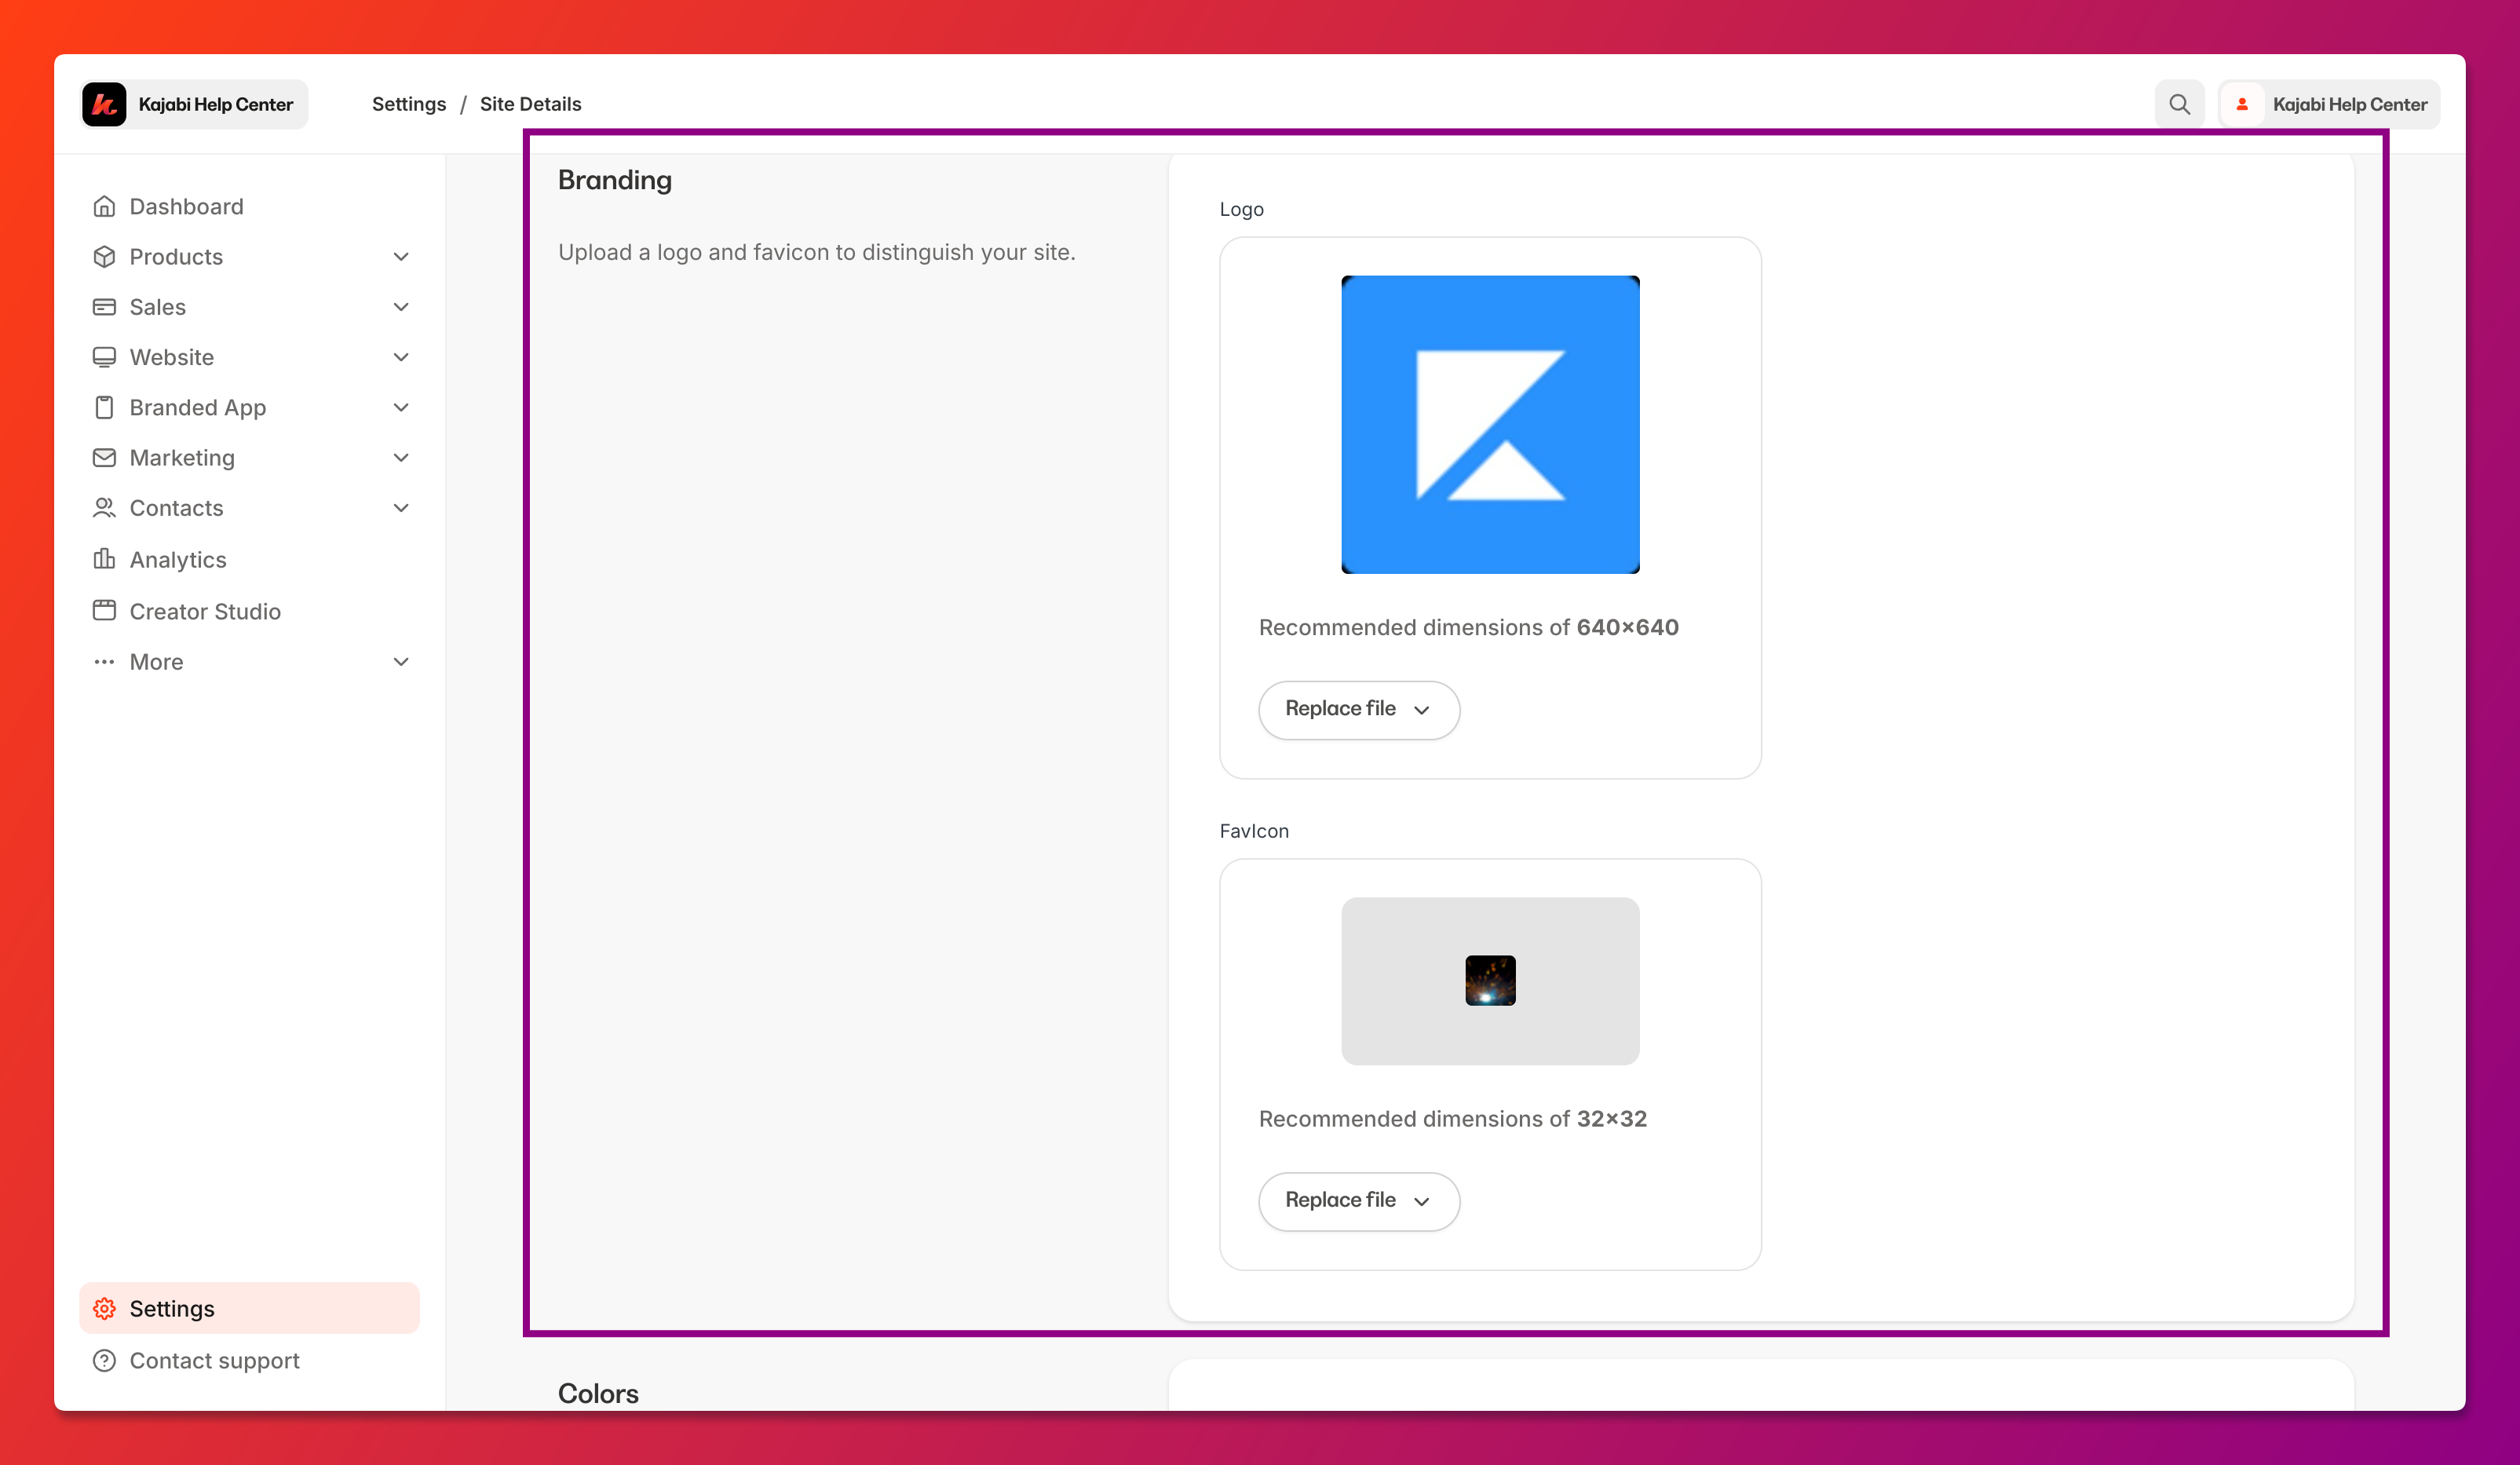Image resolution: width=2520 pixels, height=1465 pixels.
Task: Open the Contacts sidebar menu item
Action: pos(176,508)
